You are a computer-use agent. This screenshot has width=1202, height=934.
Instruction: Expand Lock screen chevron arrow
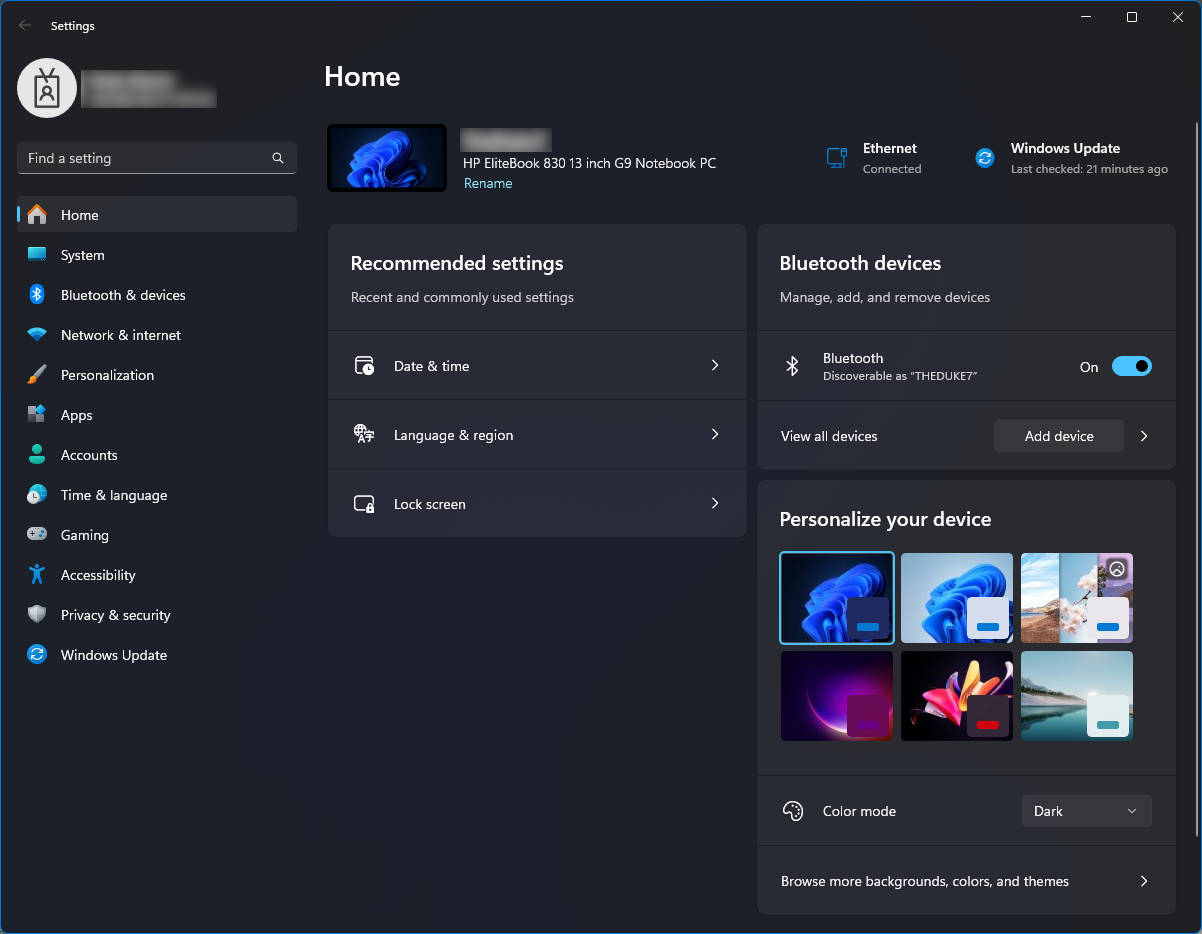click(715, 504)
